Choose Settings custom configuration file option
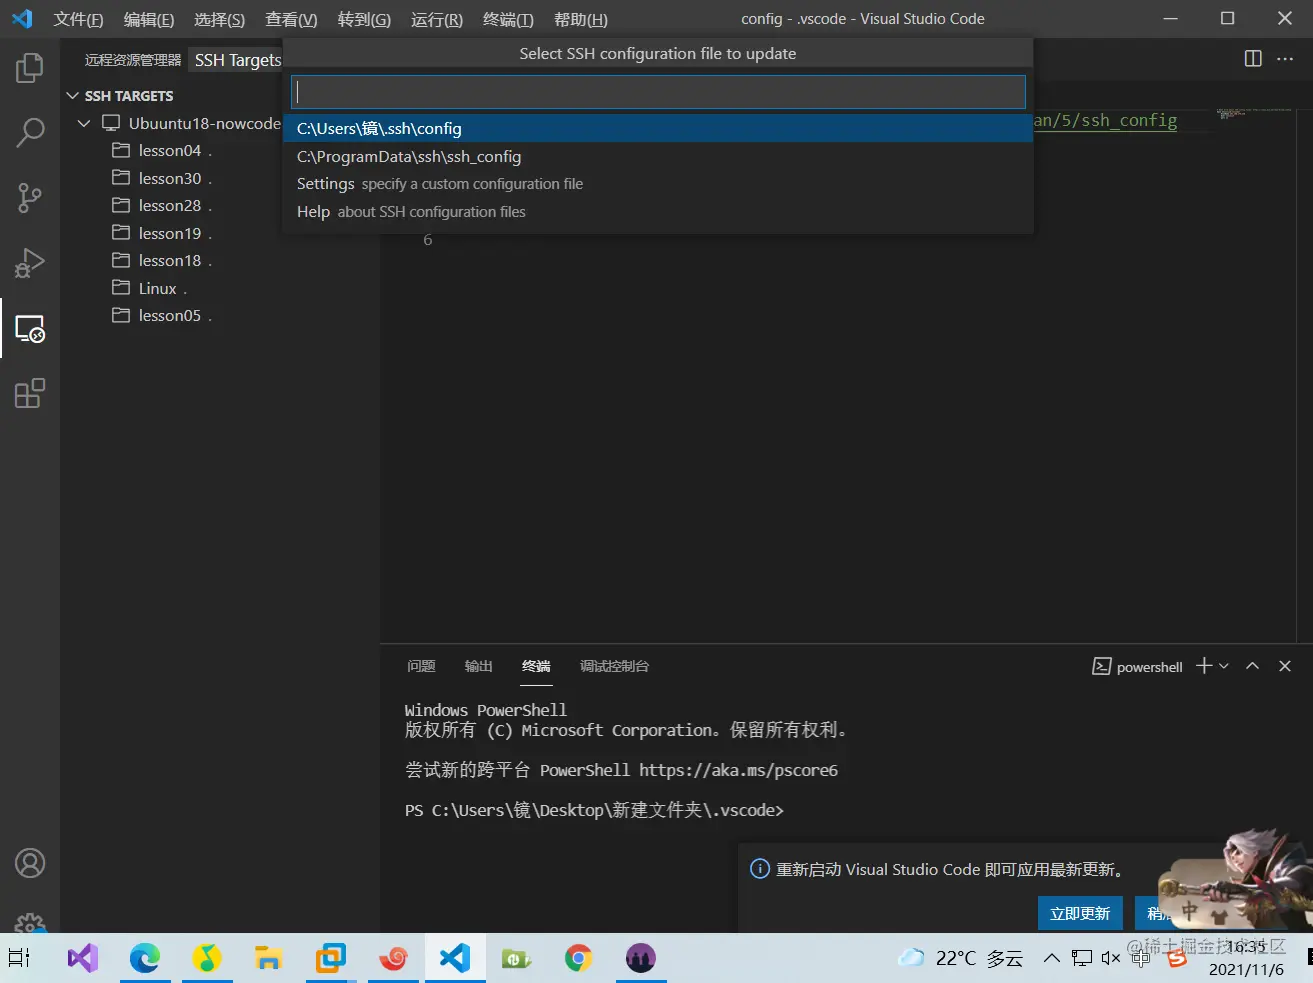This screenshot has height=983, width=1313. tap(658, 184)
